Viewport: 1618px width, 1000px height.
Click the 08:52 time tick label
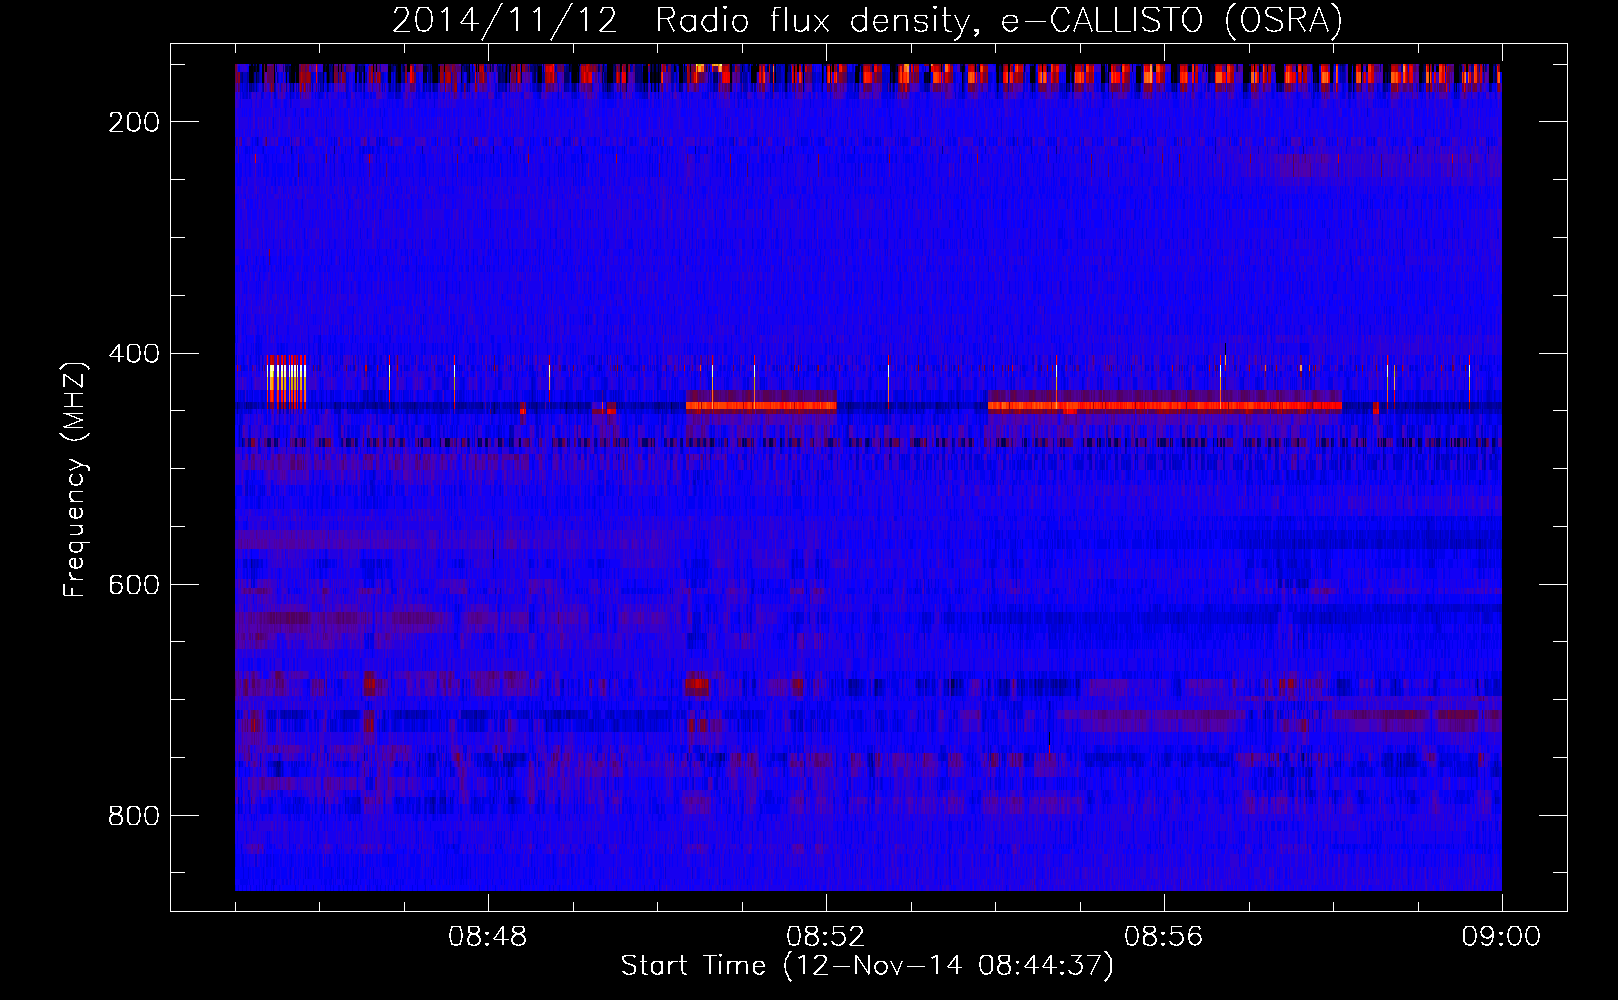coord(826,937)
